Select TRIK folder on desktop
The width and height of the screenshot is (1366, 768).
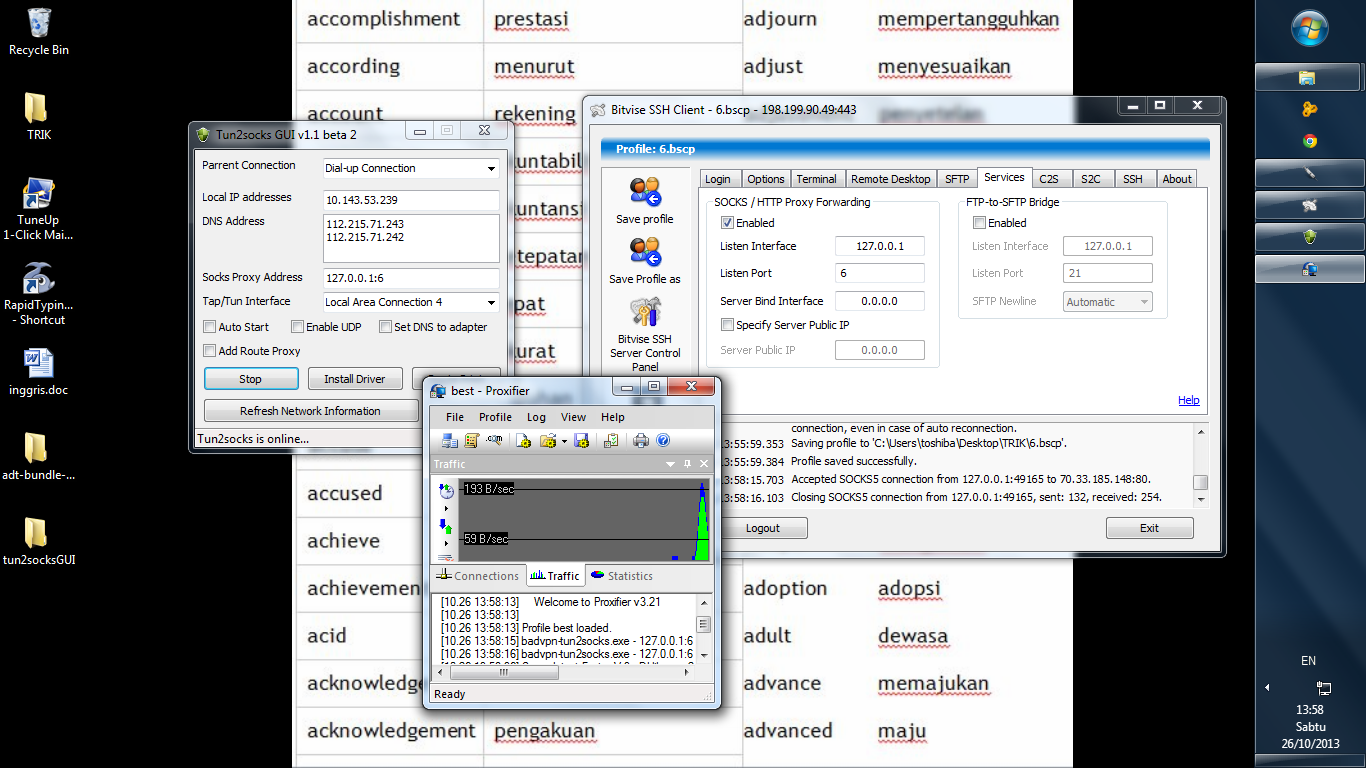coord(38,116)
